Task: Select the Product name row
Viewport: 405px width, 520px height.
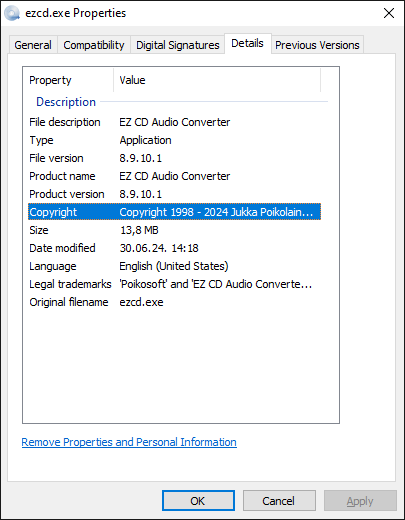Action: (x=174, y=176)
